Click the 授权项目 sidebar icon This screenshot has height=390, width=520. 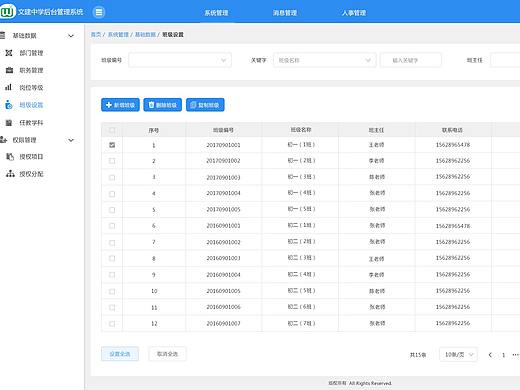click(x=10, y=157)
